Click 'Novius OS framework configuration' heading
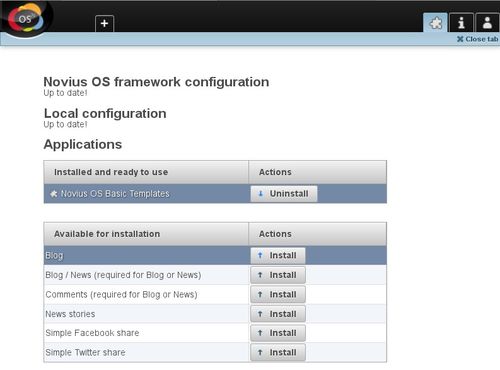 156,82
